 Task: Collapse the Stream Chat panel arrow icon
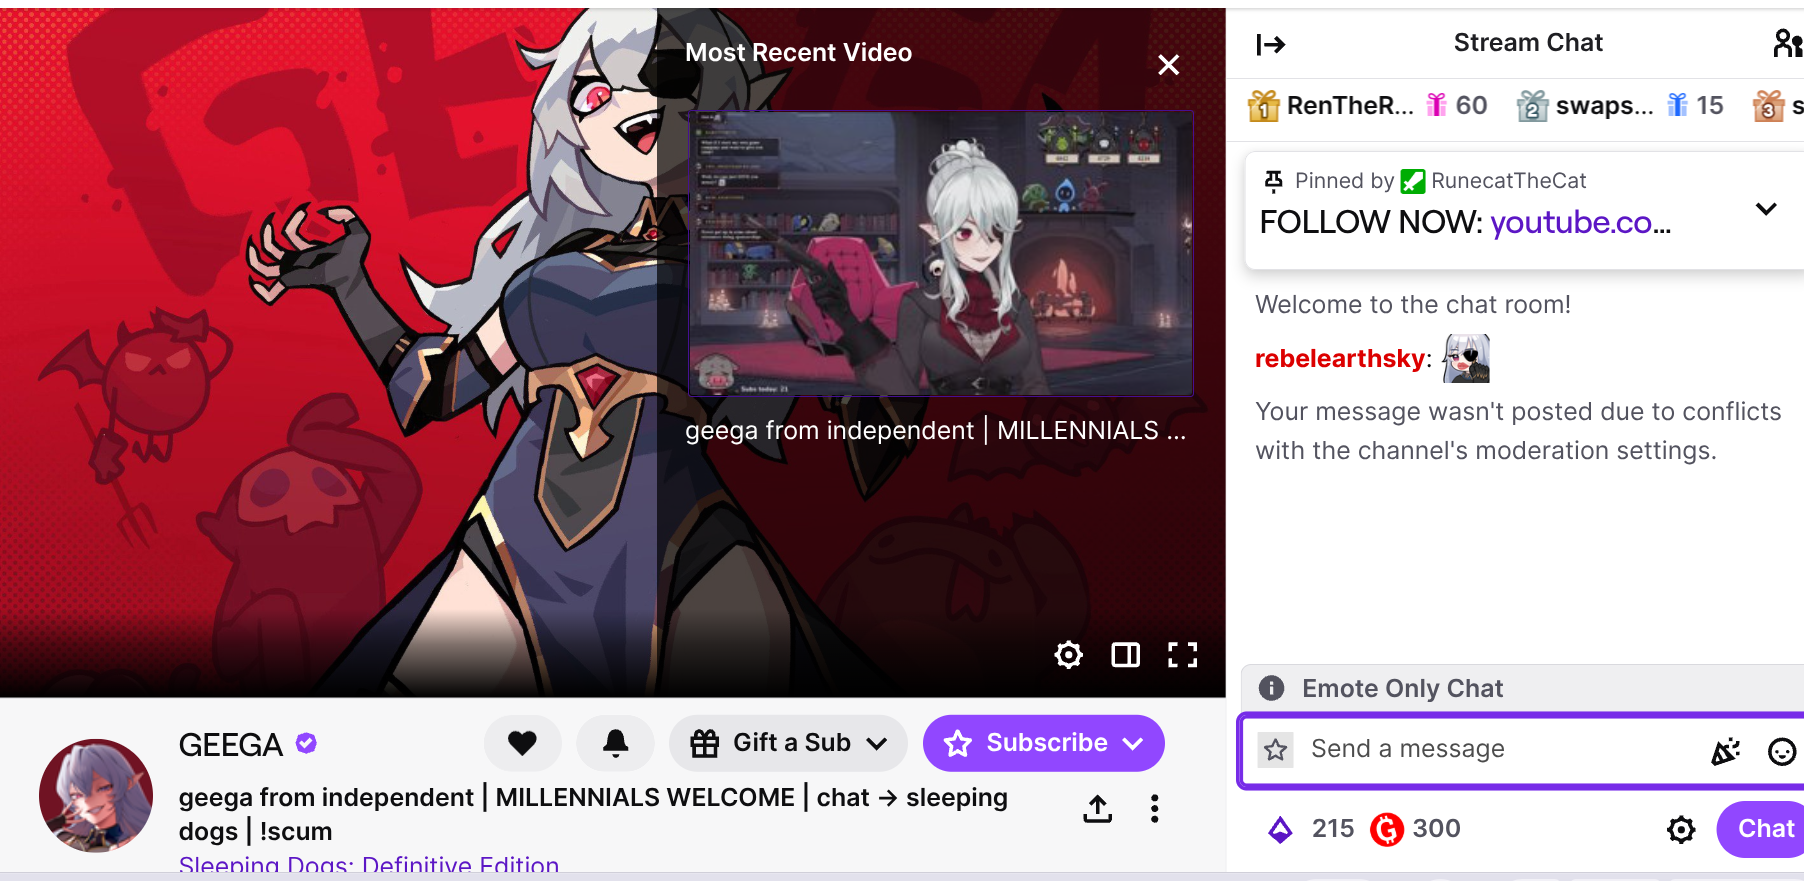point(1270,44)
